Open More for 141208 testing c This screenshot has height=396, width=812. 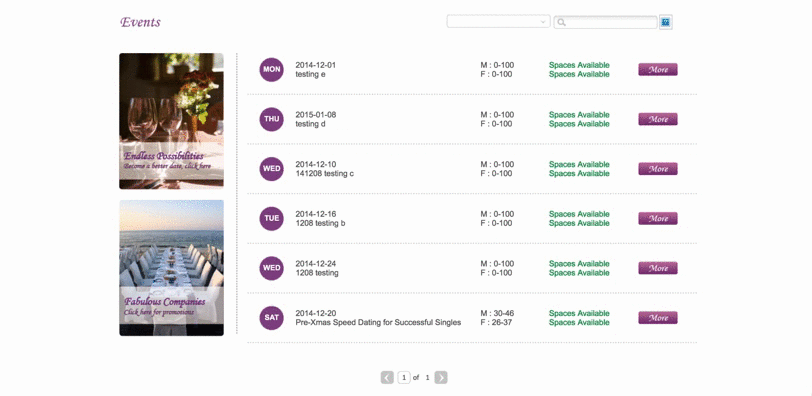coord(658,169)
